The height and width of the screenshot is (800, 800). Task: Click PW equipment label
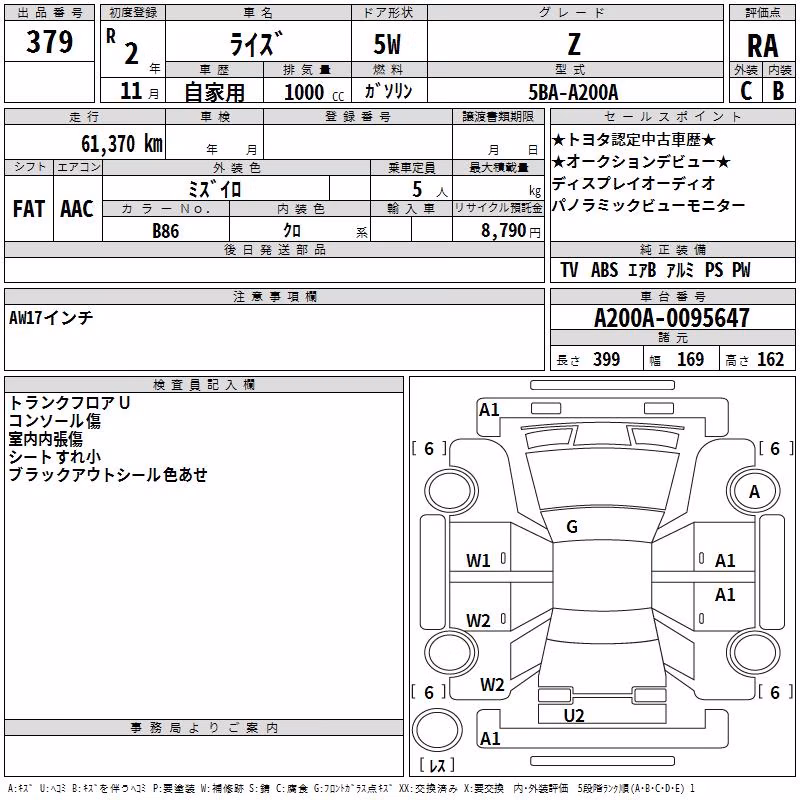(741, 270)
